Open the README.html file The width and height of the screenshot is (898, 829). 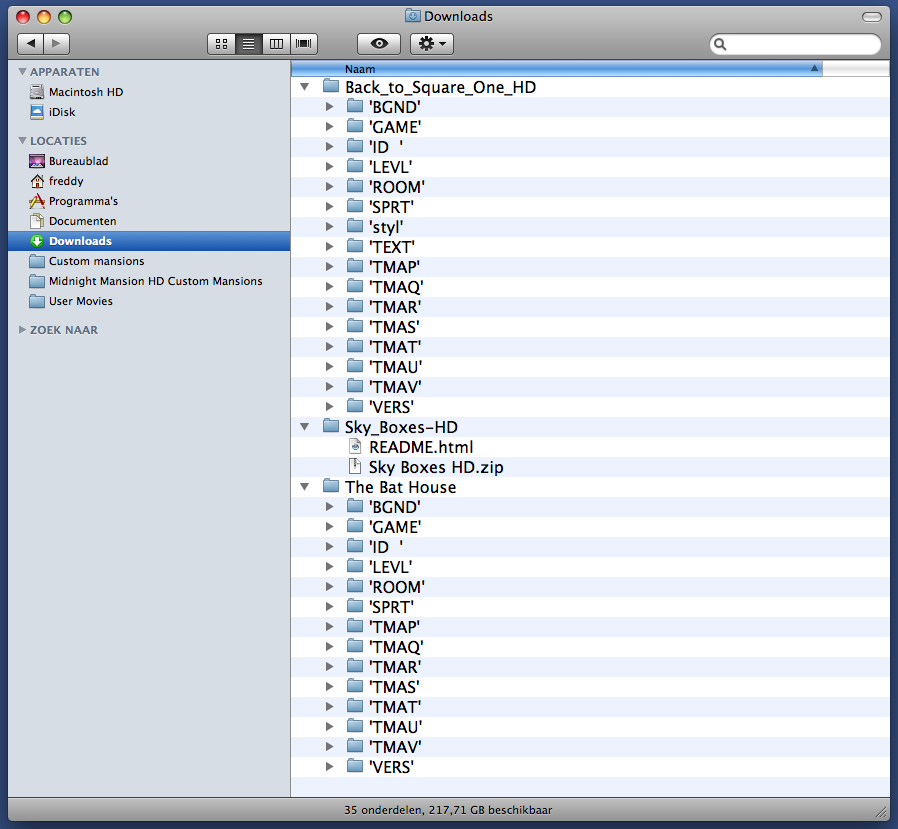coord(420,447)
